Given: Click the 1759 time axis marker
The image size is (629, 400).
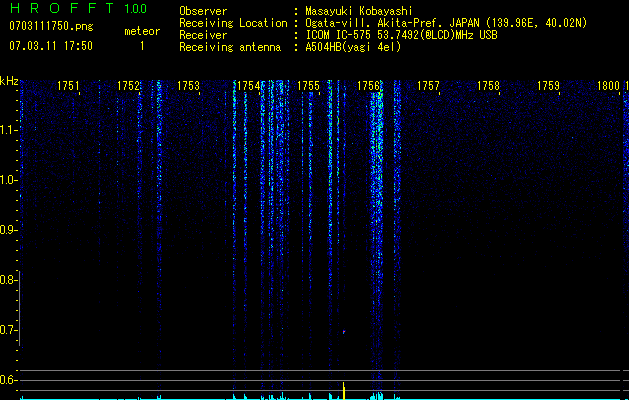Looking at the screenshot, I should (548, 86).
